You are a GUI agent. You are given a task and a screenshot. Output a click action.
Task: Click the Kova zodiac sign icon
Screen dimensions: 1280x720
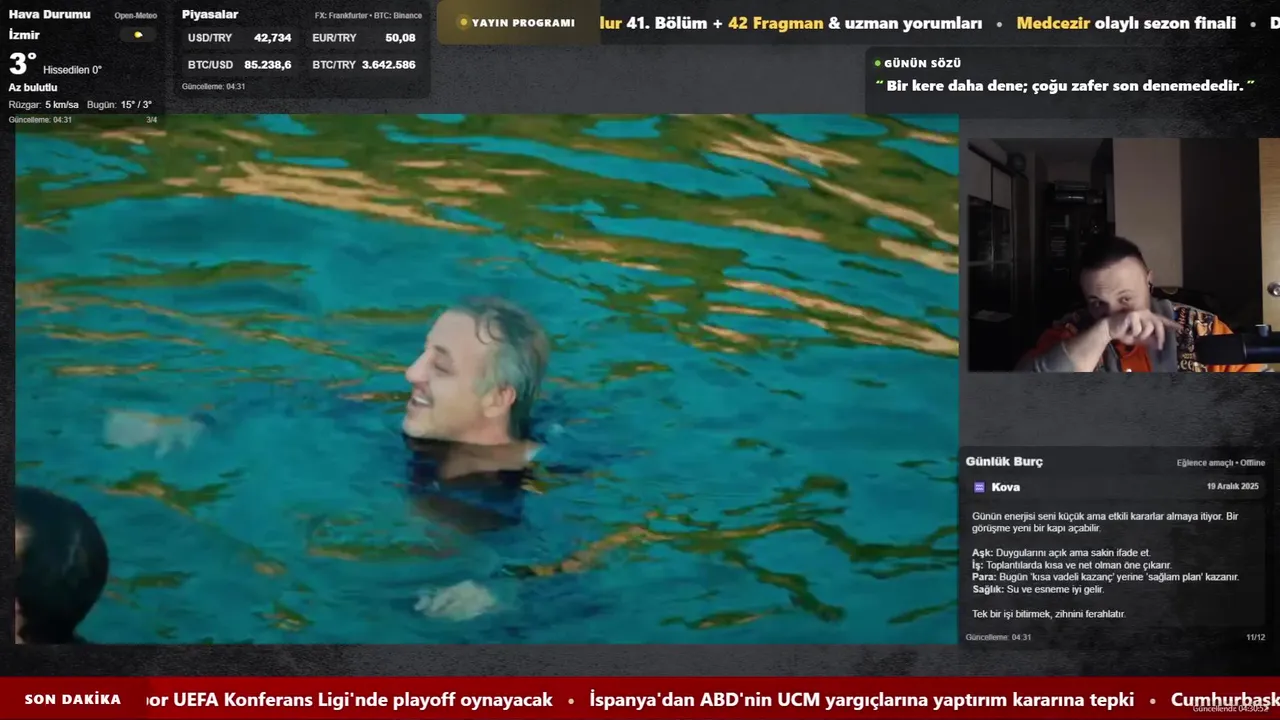(x=979, y=487)
